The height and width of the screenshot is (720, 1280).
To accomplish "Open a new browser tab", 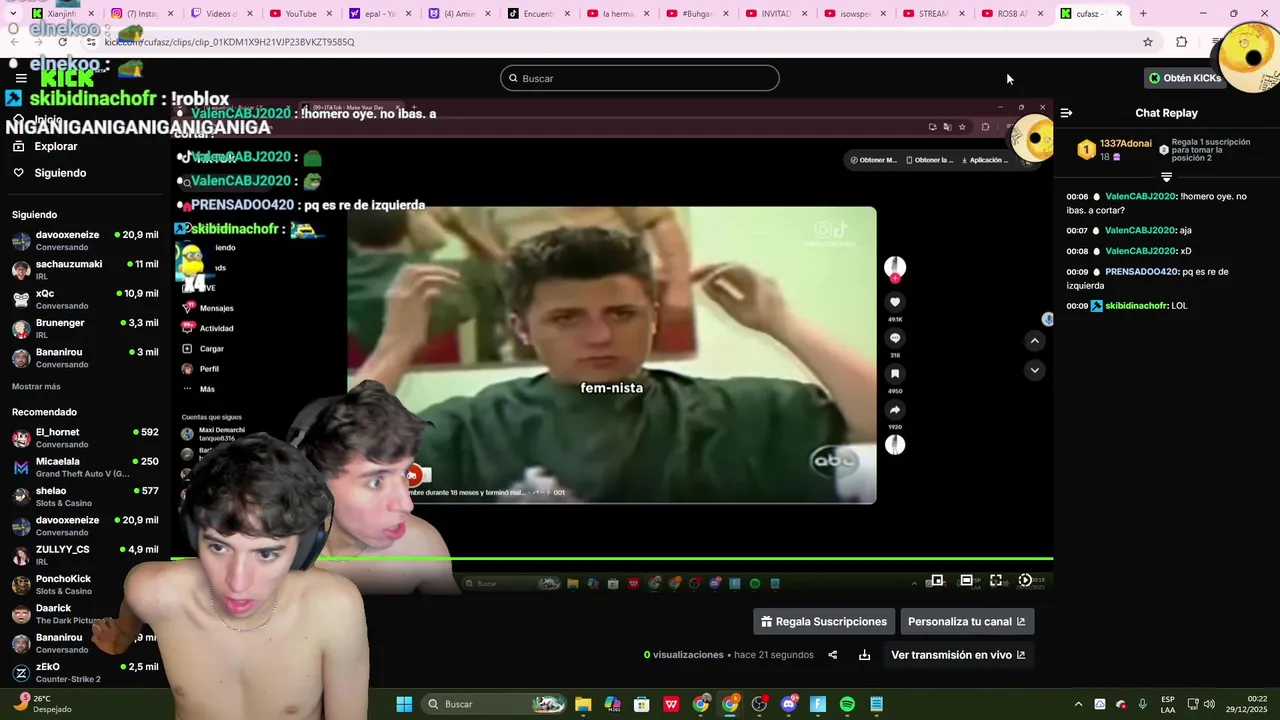I will pos(1143,14).
